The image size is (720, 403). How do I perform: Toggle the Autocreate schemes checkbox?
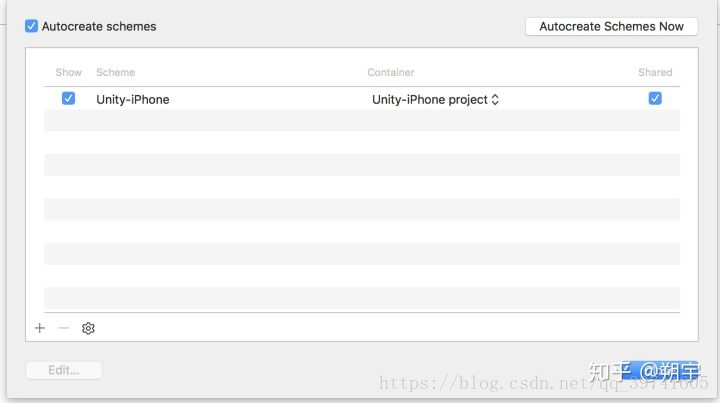coord(31,26)
